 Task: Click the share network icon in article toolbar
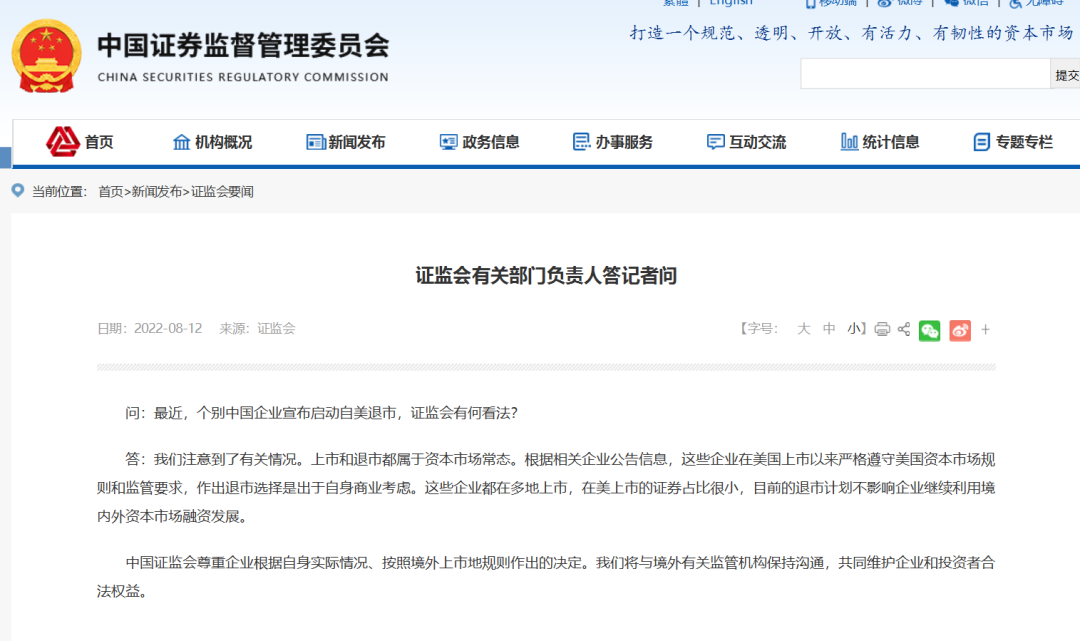pos(904,329)
